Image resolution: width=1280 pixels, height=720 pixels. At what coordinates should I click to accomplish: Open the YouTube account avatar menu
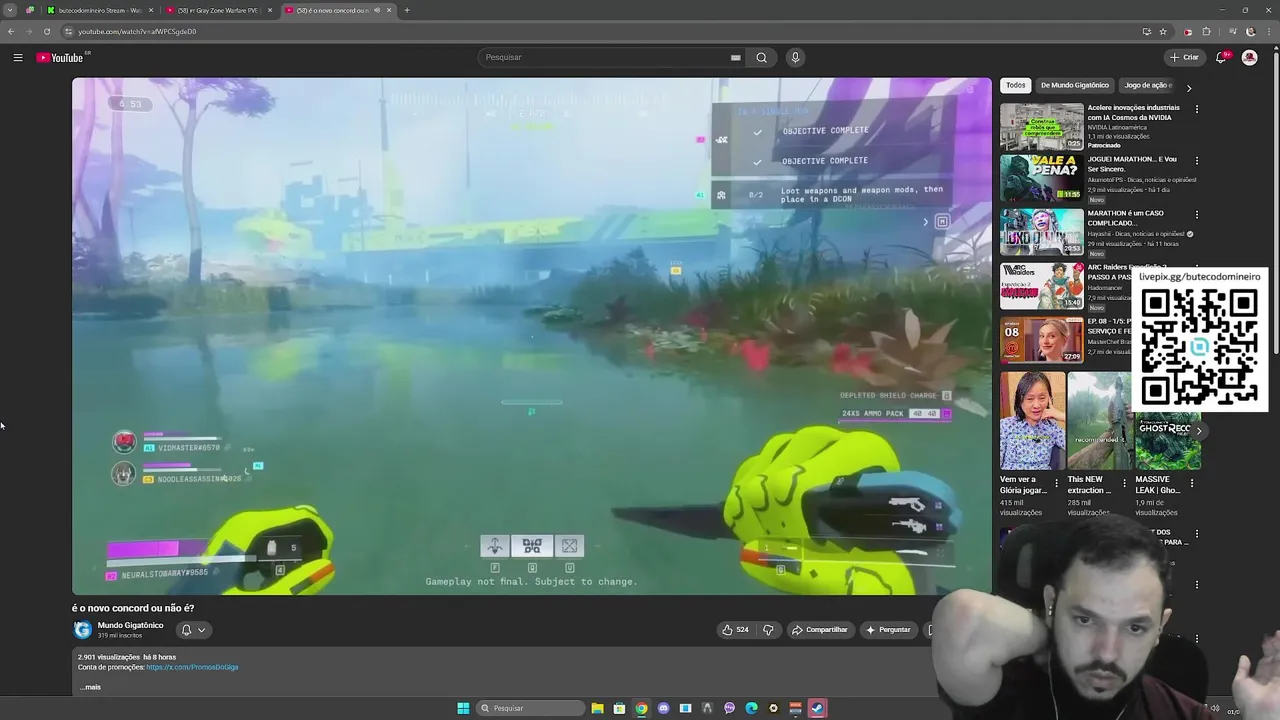click(x=1249, y=57)
